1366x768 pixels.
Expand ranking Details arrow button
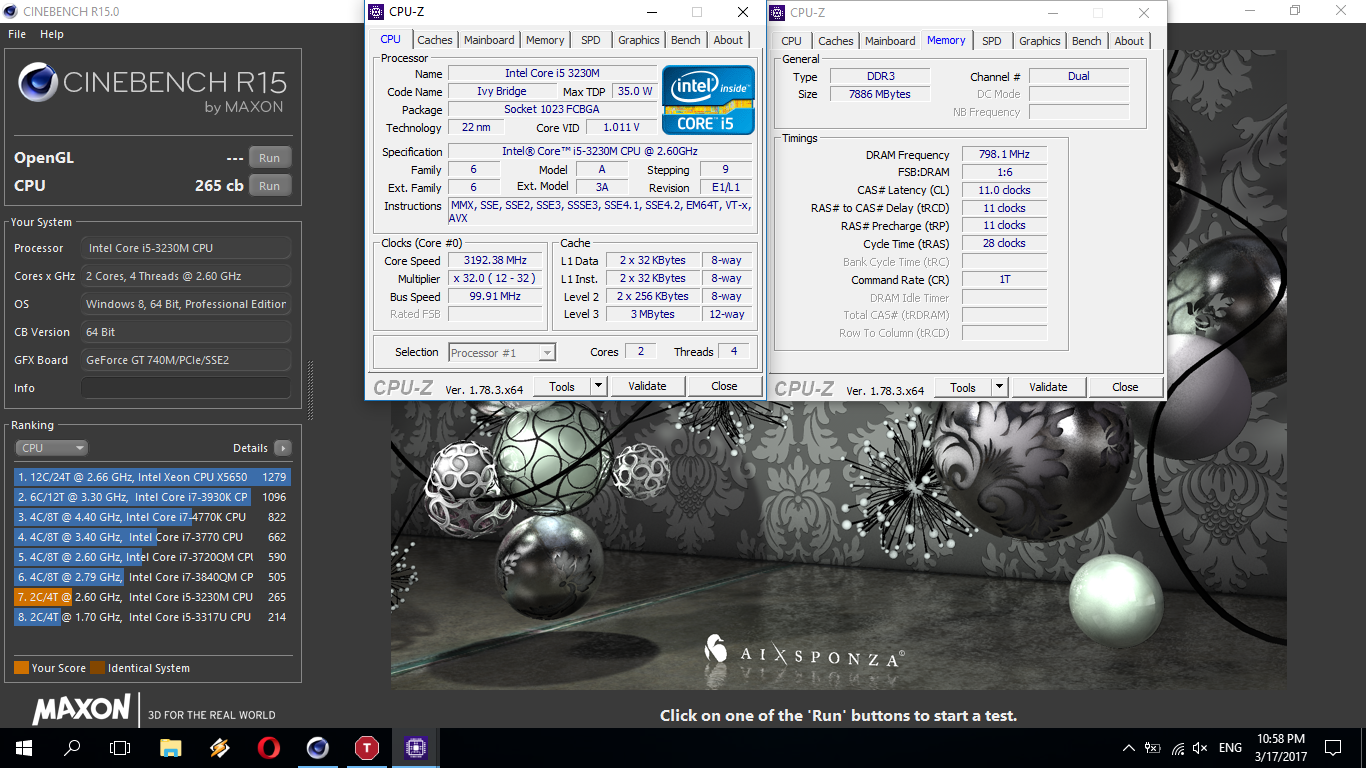coord(283,448)
